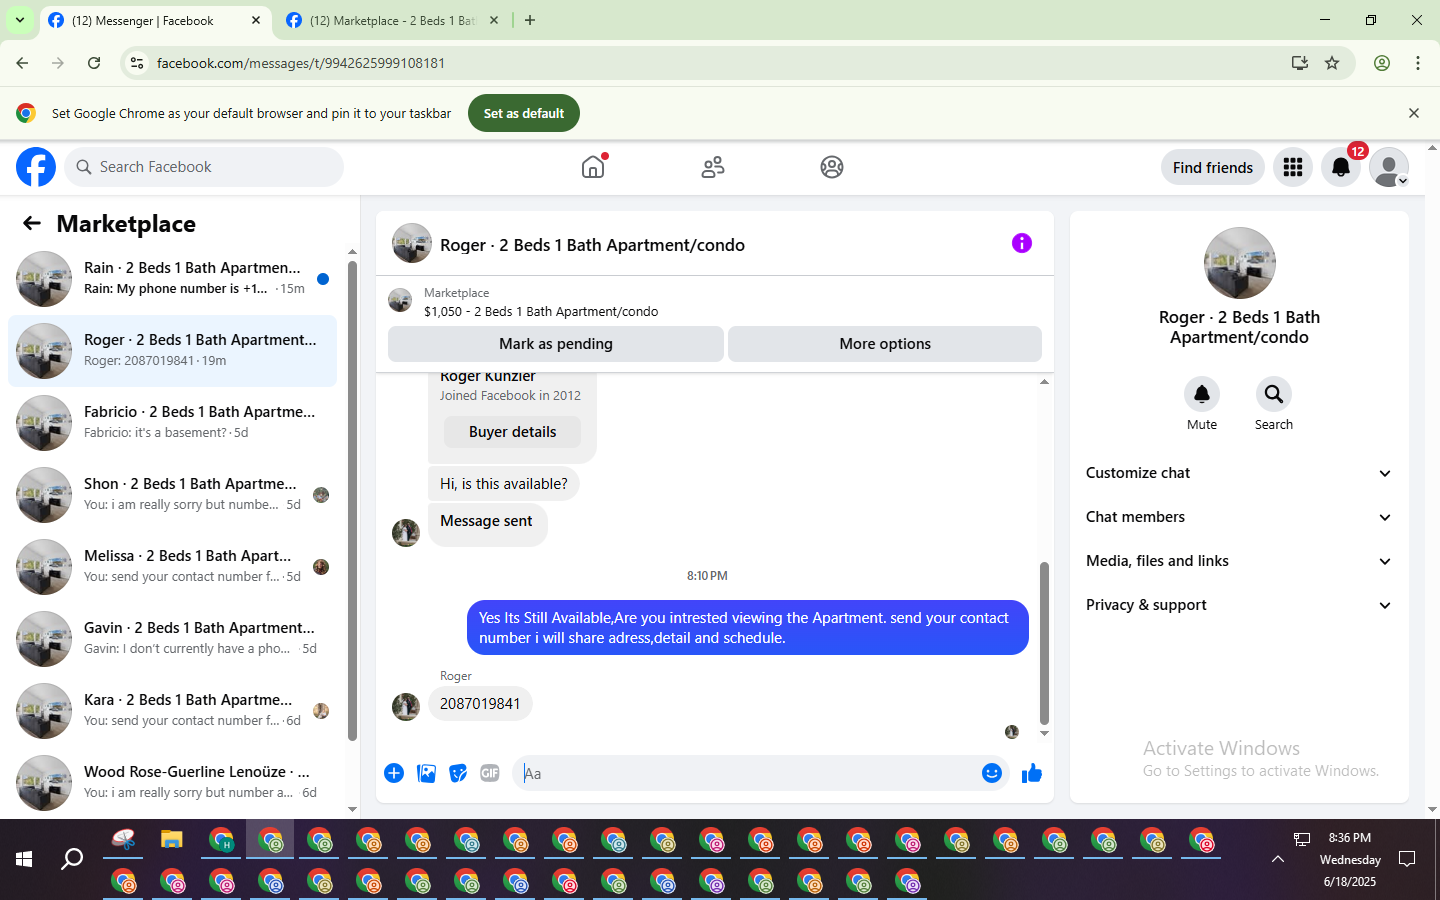Click the Find friends button
1440x900 pixels.
[1213, 167]
